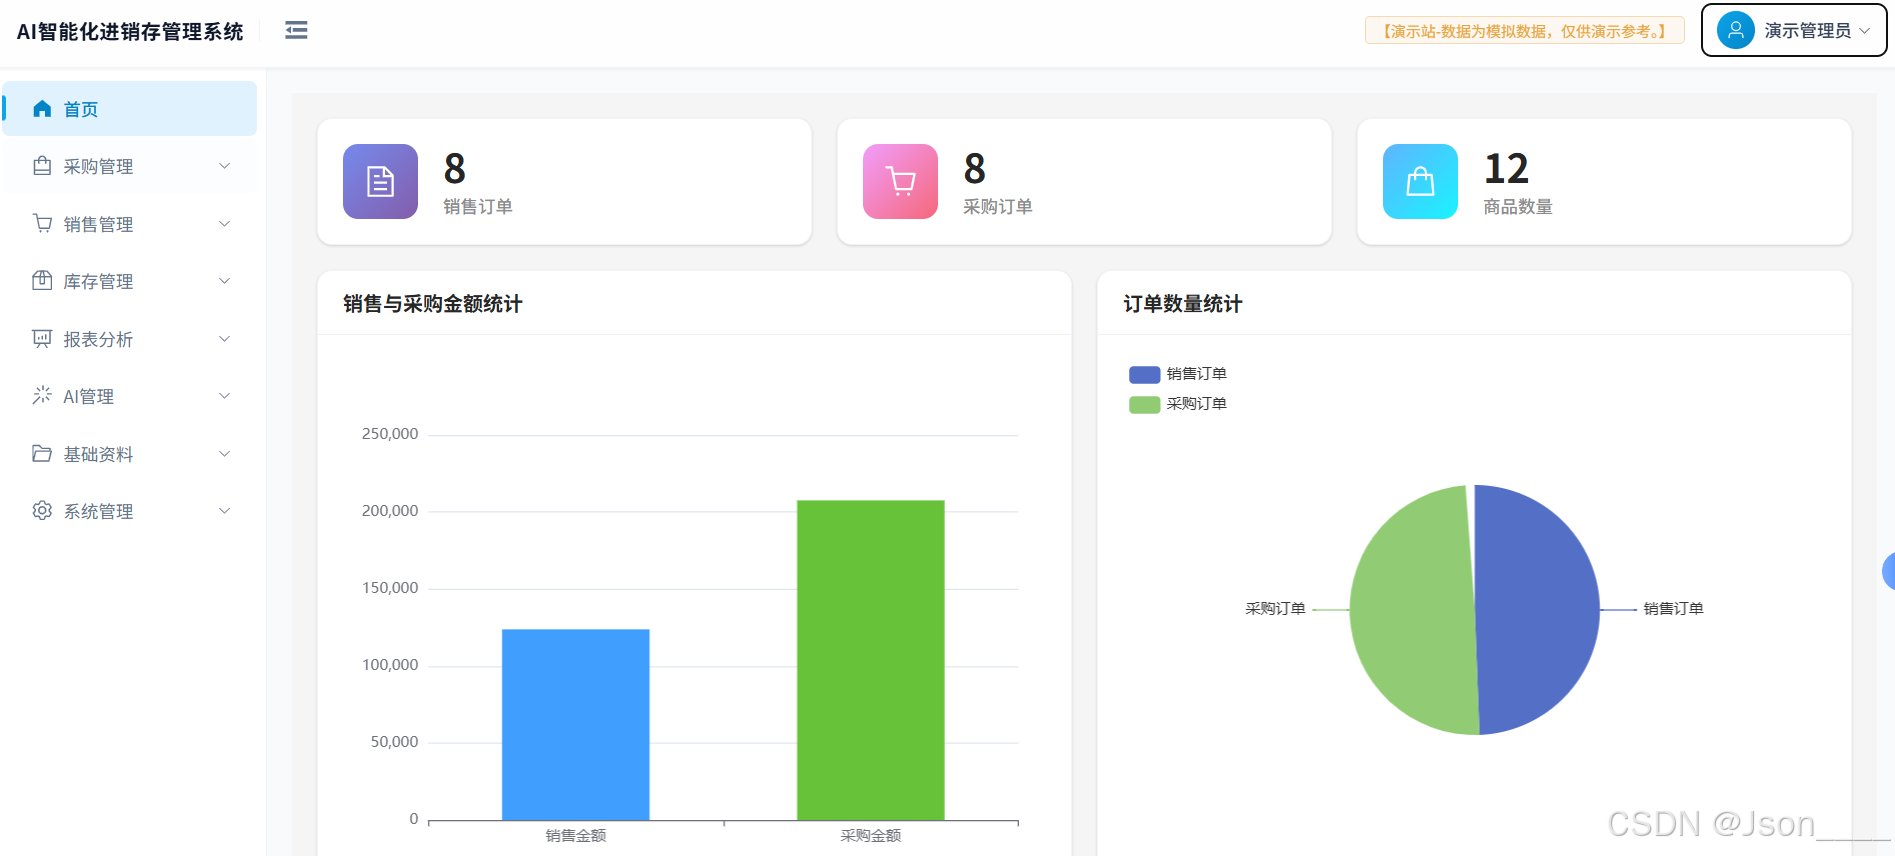
Task: Click the 商品数量 card label
Action: 1518,207
